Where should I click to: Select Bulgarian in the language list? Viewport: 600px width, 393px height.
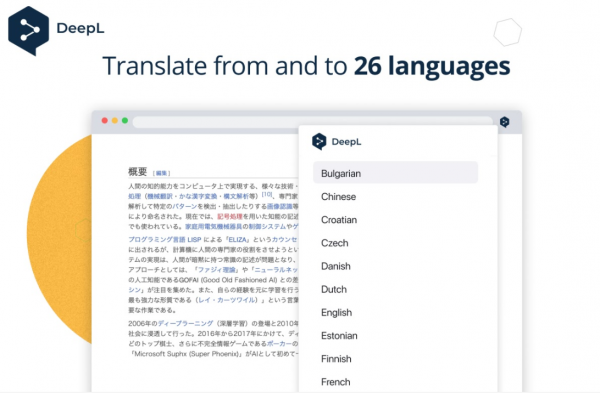[x=395, y=173]
